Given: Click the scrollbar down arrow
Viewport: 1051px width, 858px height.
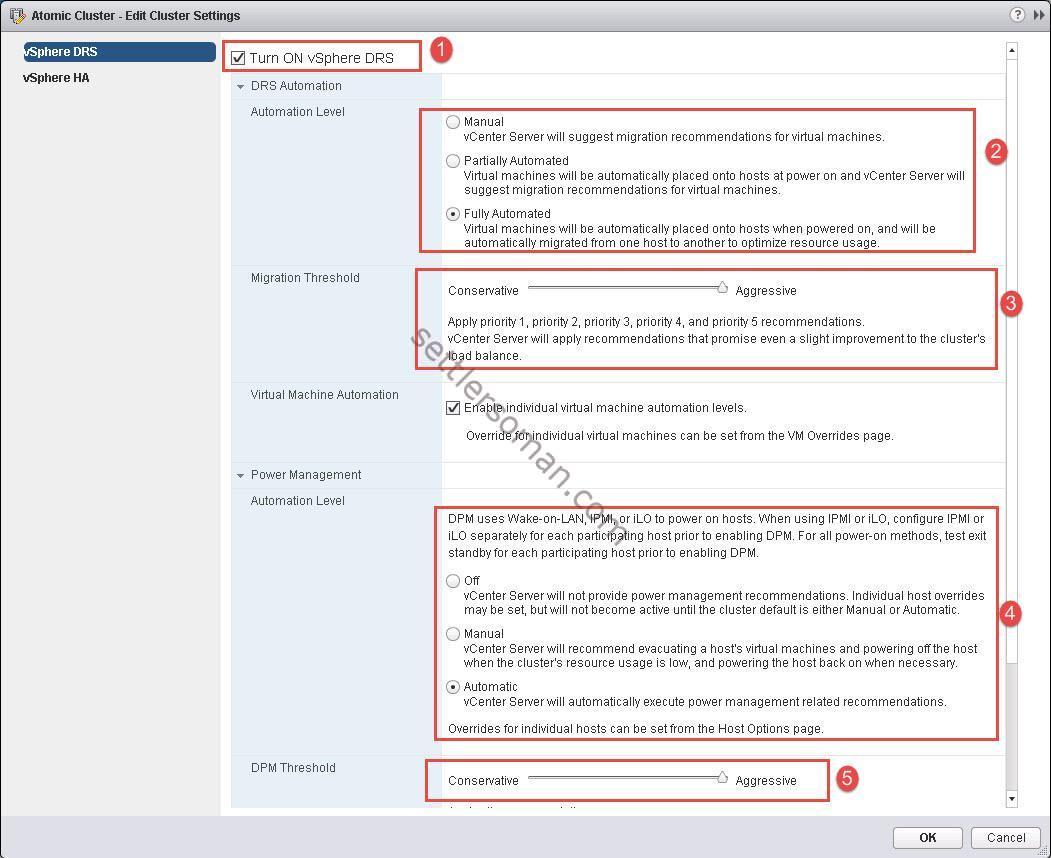Looking at the screenshot, I should 1012,798.
